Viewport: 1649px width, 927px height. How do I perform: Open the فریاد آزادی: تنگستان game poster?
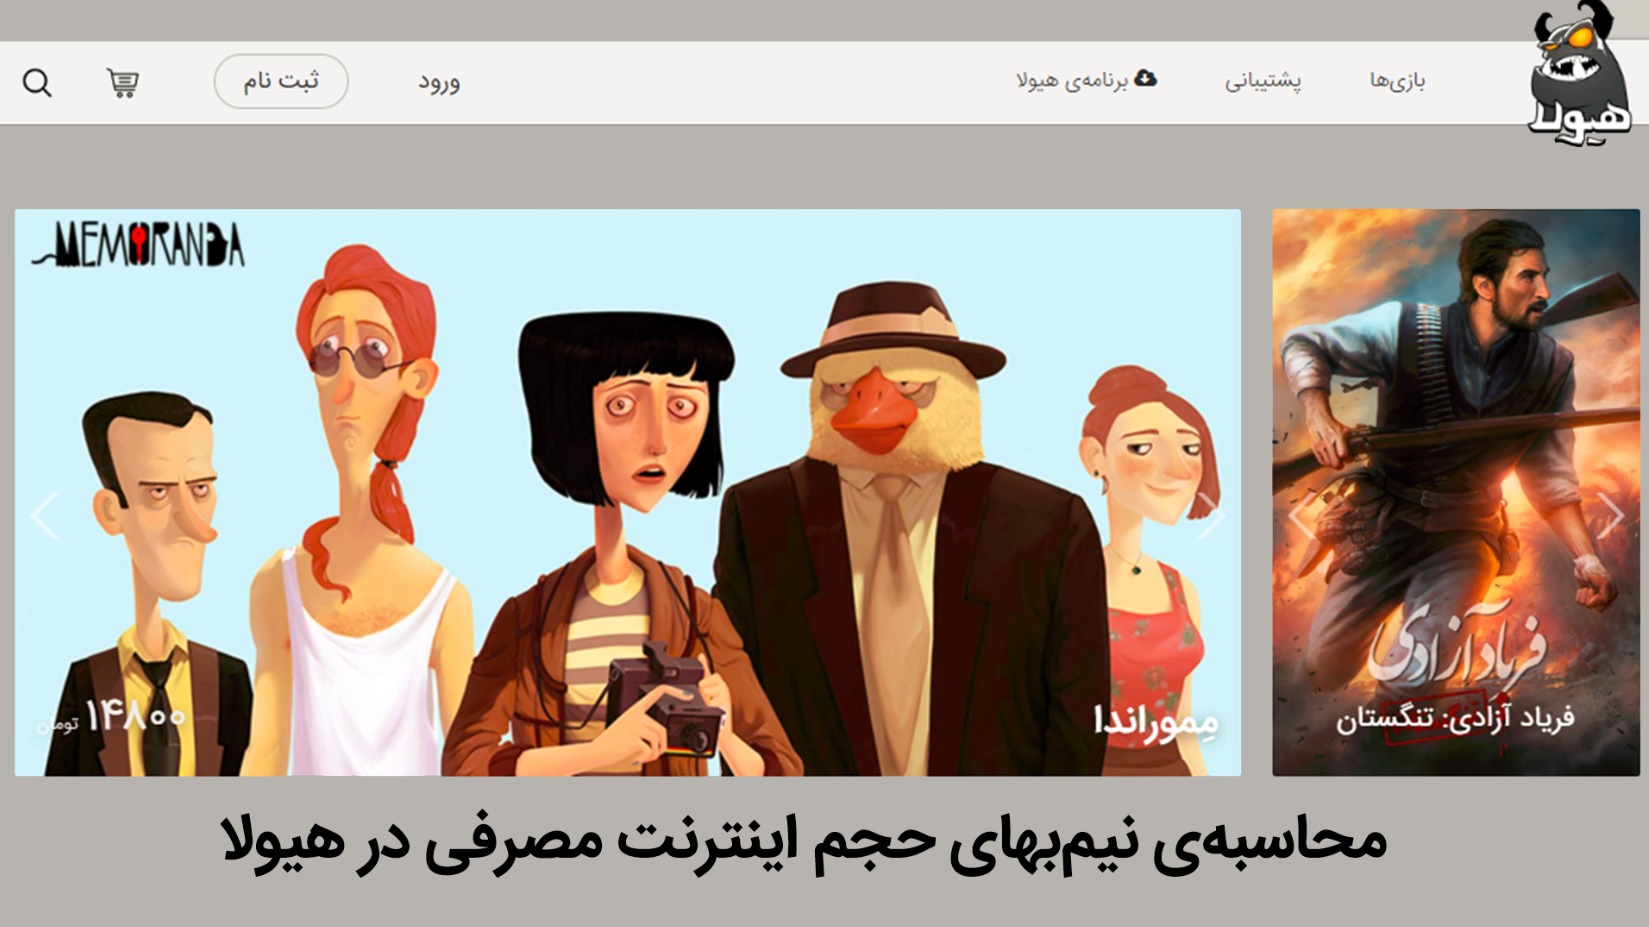pyautogui.click(x=1456, y=492)
